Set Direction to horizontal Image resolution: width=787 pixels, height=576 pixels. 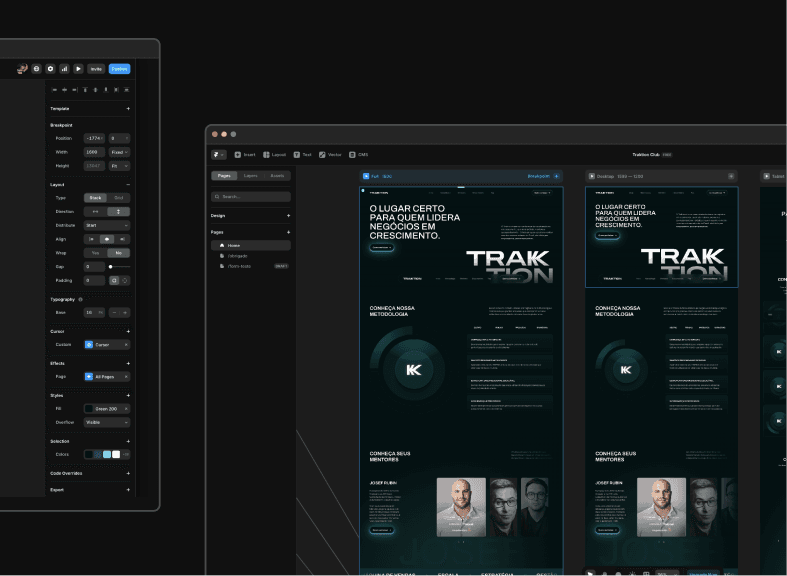95,212
